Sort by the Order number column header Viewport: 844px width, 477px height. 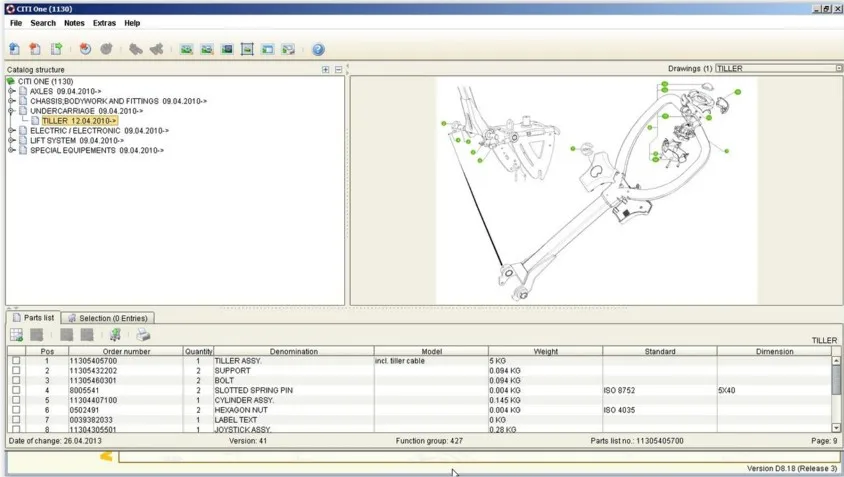(x=126, y=351)
